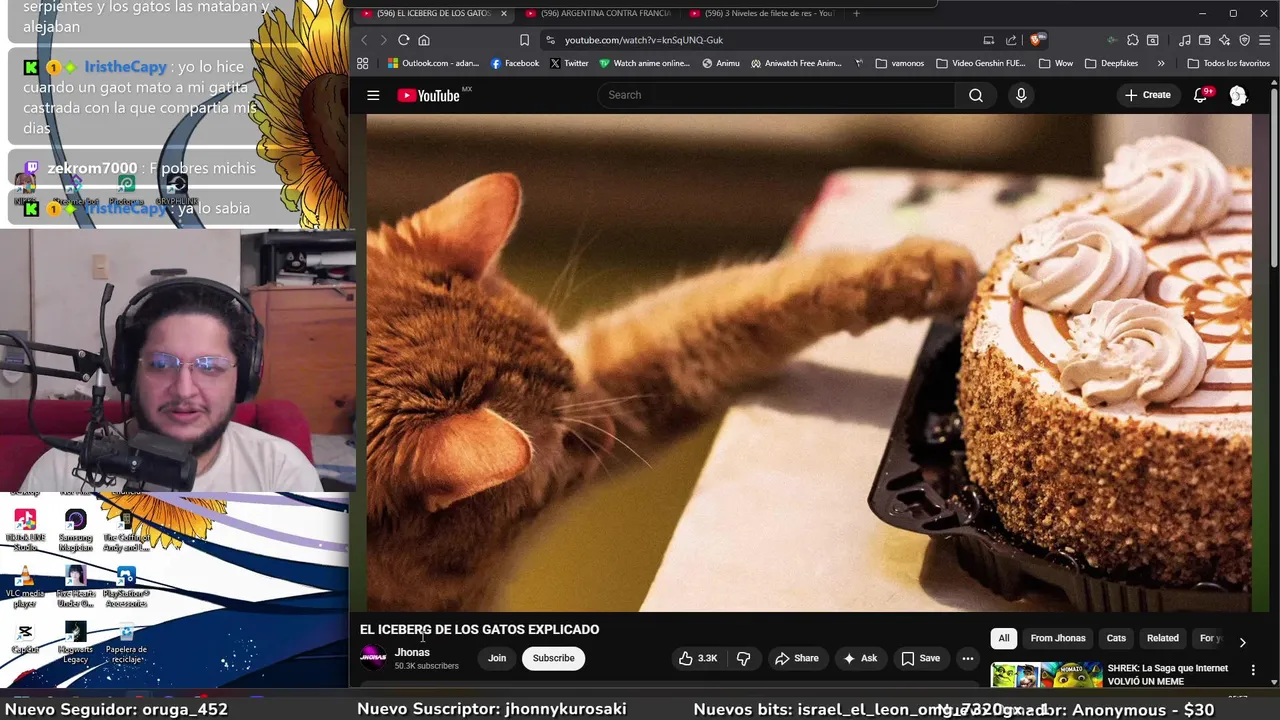
Task: Open the Samsung Magician desktop shortcut
Action: 75,531
